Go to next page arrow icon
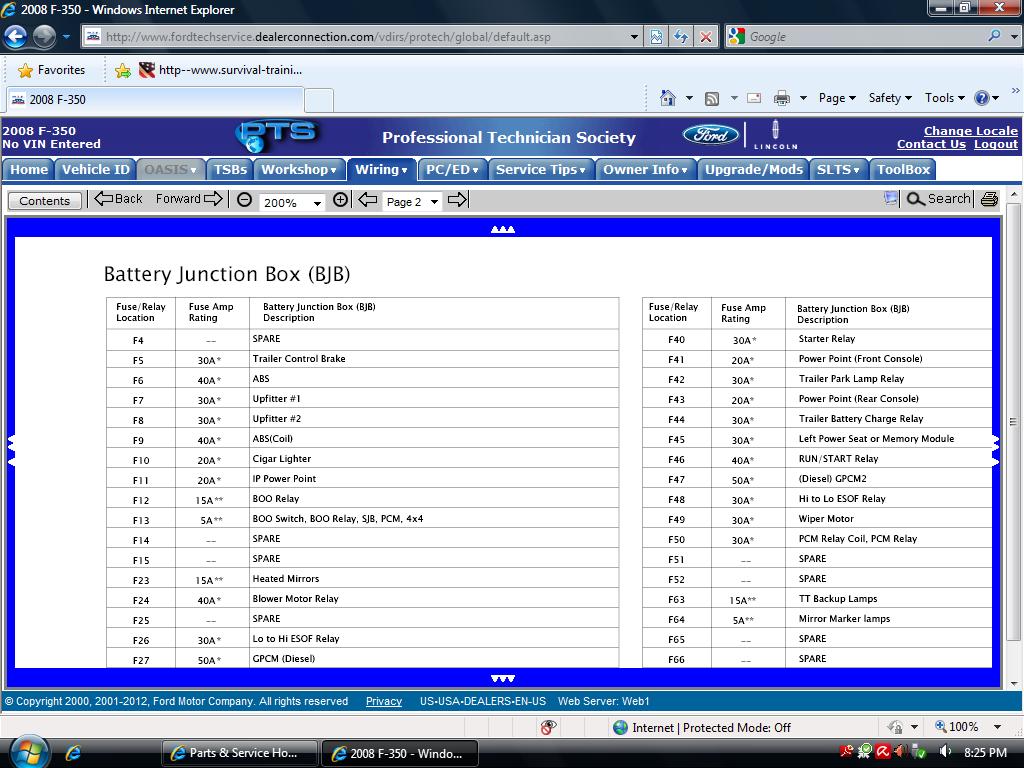This screenshot has width=1024, height=768. click(x=458, y=200)
